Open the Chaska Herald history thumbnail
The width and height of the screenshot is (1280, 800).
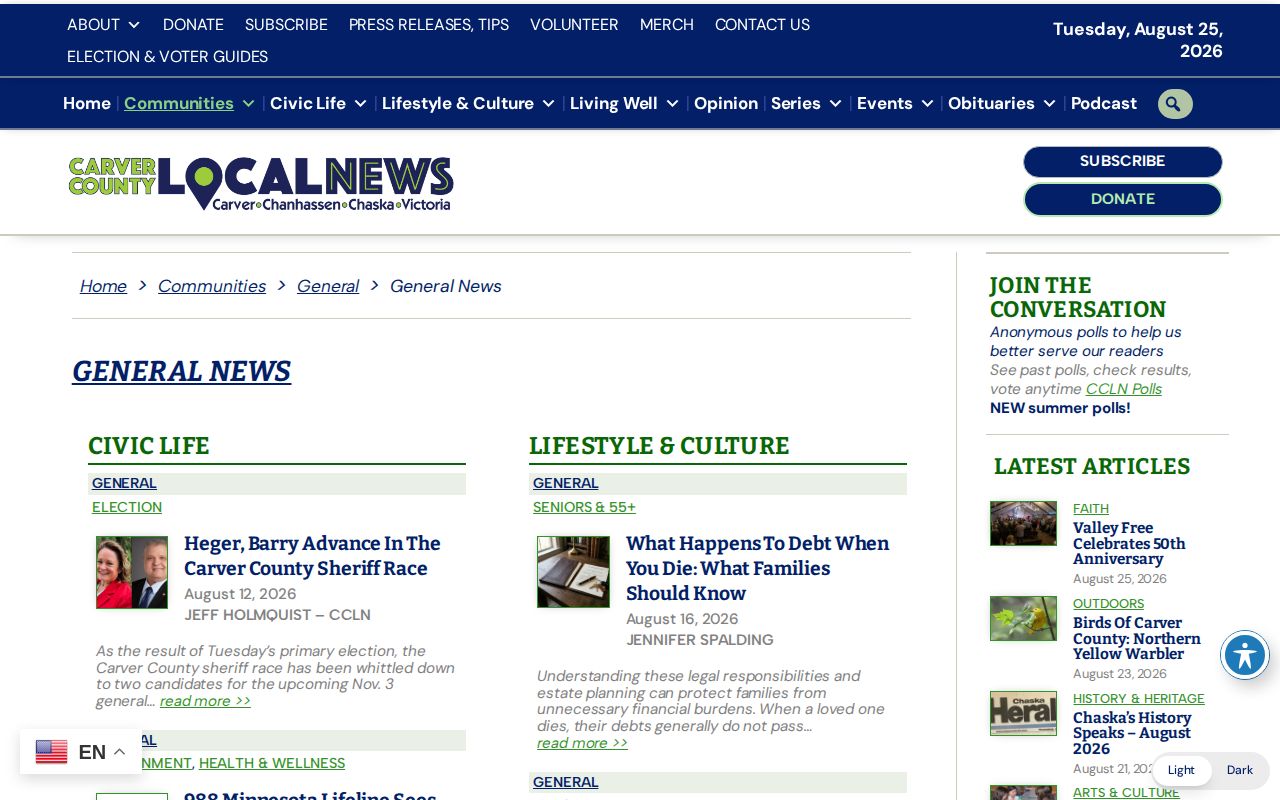[x=1023, y=713]
